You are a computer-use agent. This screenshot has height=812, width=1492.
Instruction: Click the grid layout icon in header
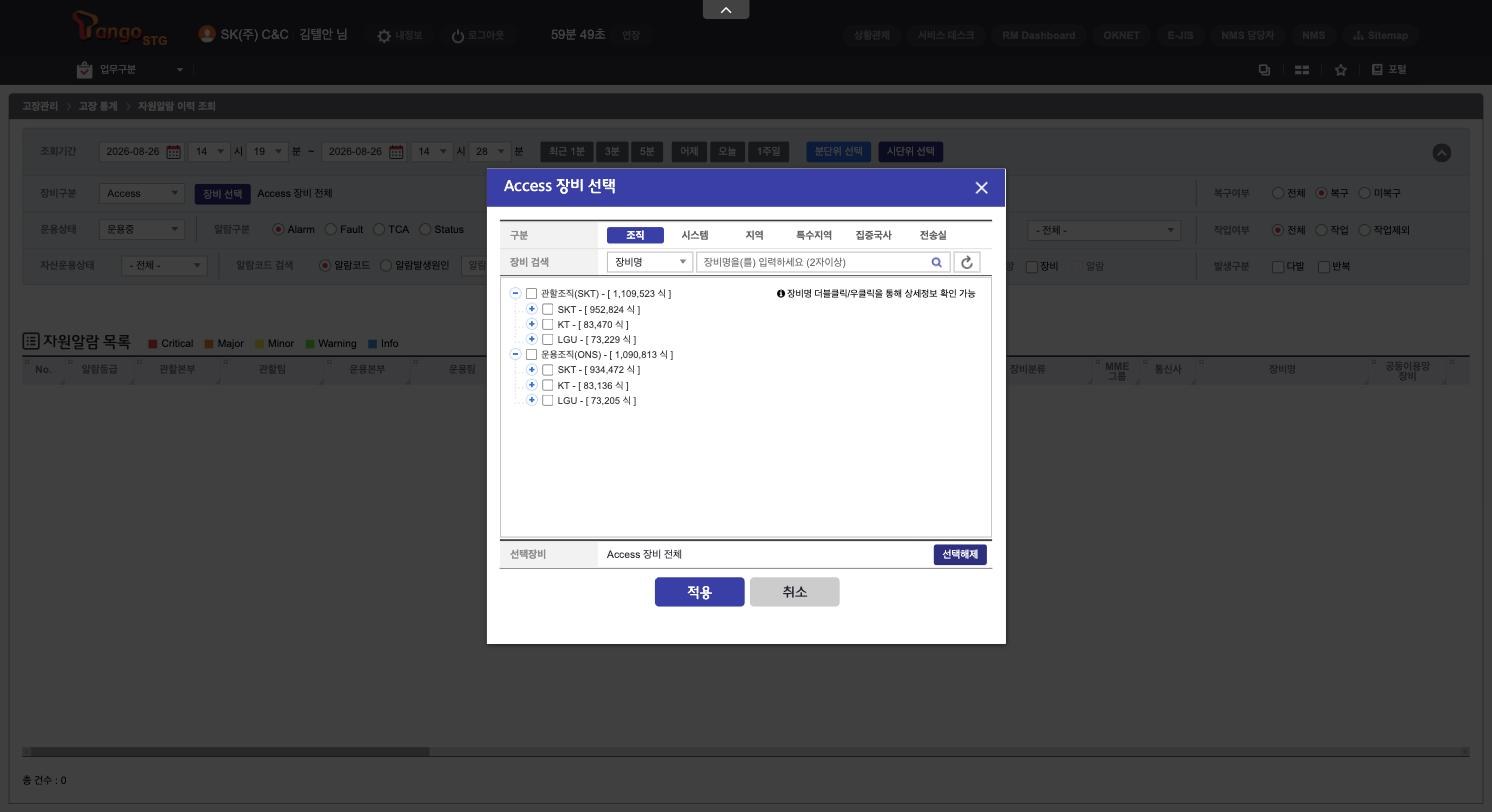[x=1302, y=70]
